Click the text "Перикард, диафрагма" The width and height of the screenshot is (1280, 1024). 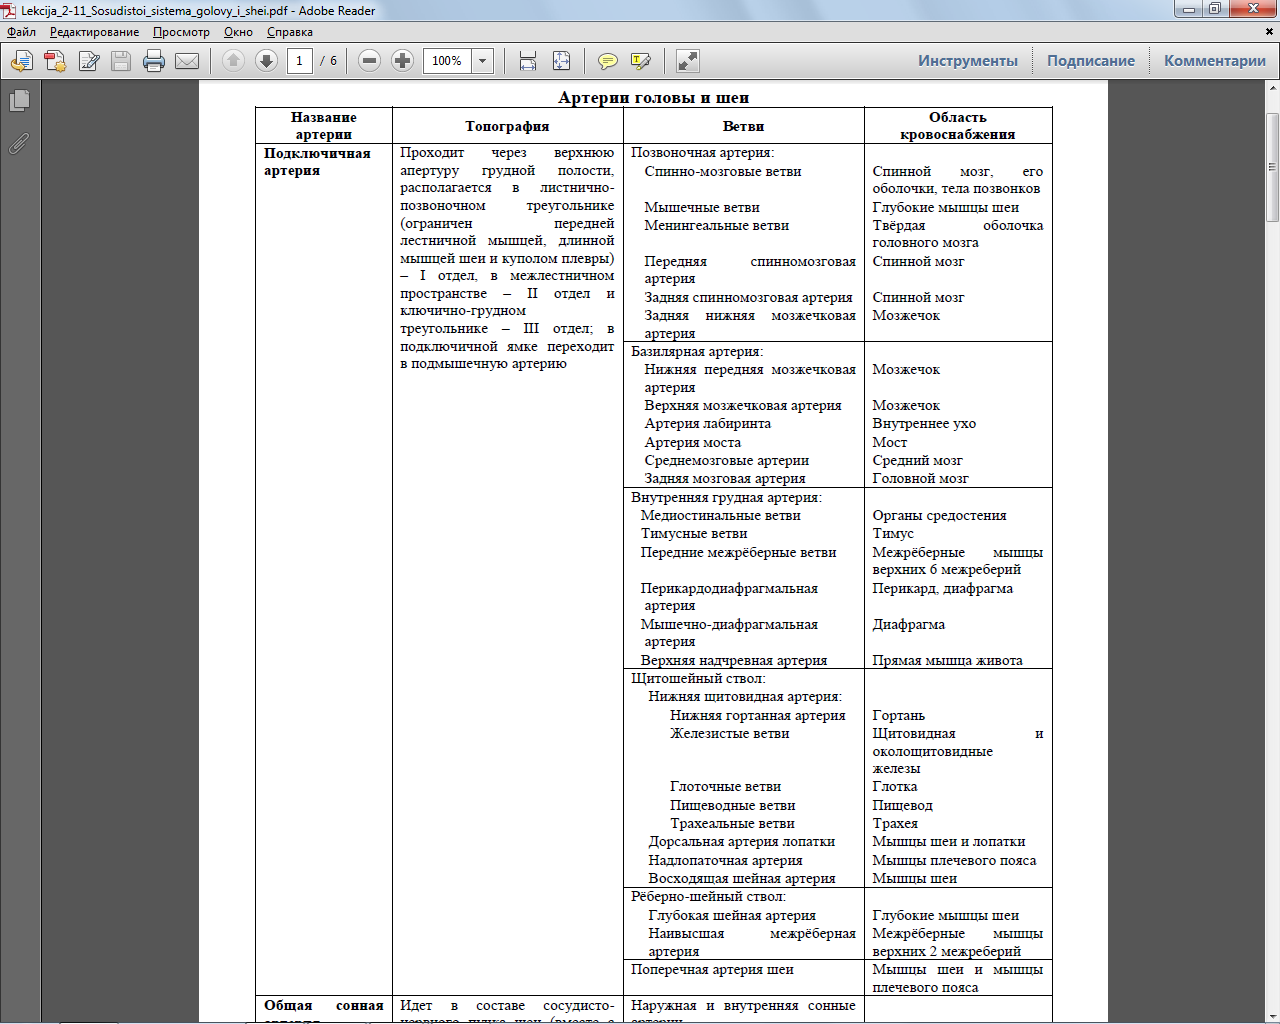click(943, 588)
